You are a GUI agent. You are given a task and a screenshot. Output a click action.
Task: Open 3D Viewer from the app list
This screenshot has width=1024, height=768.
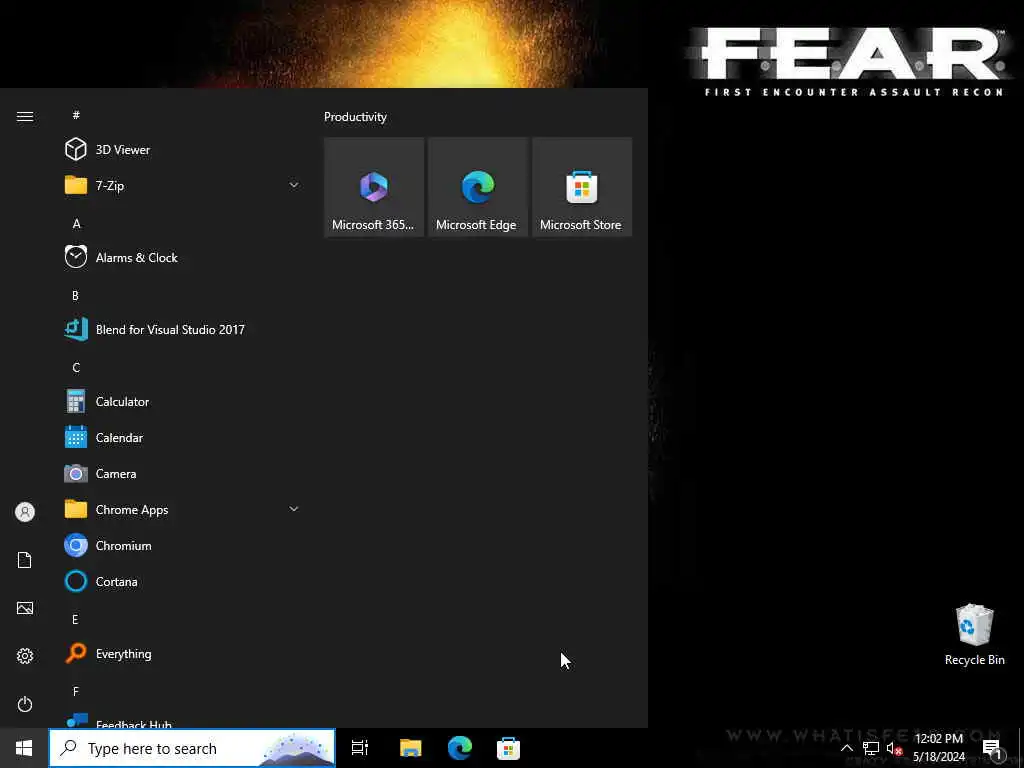pyautogui.click(x=182, y=150)
